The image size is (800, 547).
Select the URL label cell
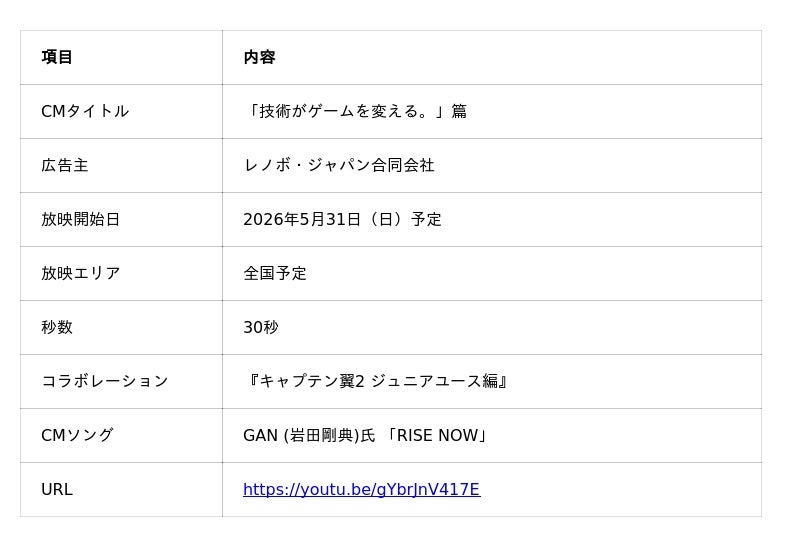pos(121,489)
